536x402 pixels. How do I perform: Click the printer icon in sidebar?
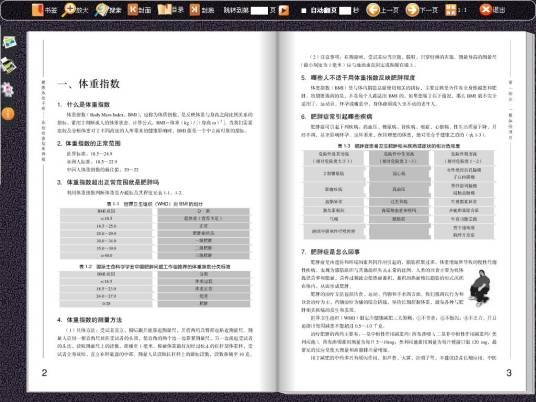(8, 65)
